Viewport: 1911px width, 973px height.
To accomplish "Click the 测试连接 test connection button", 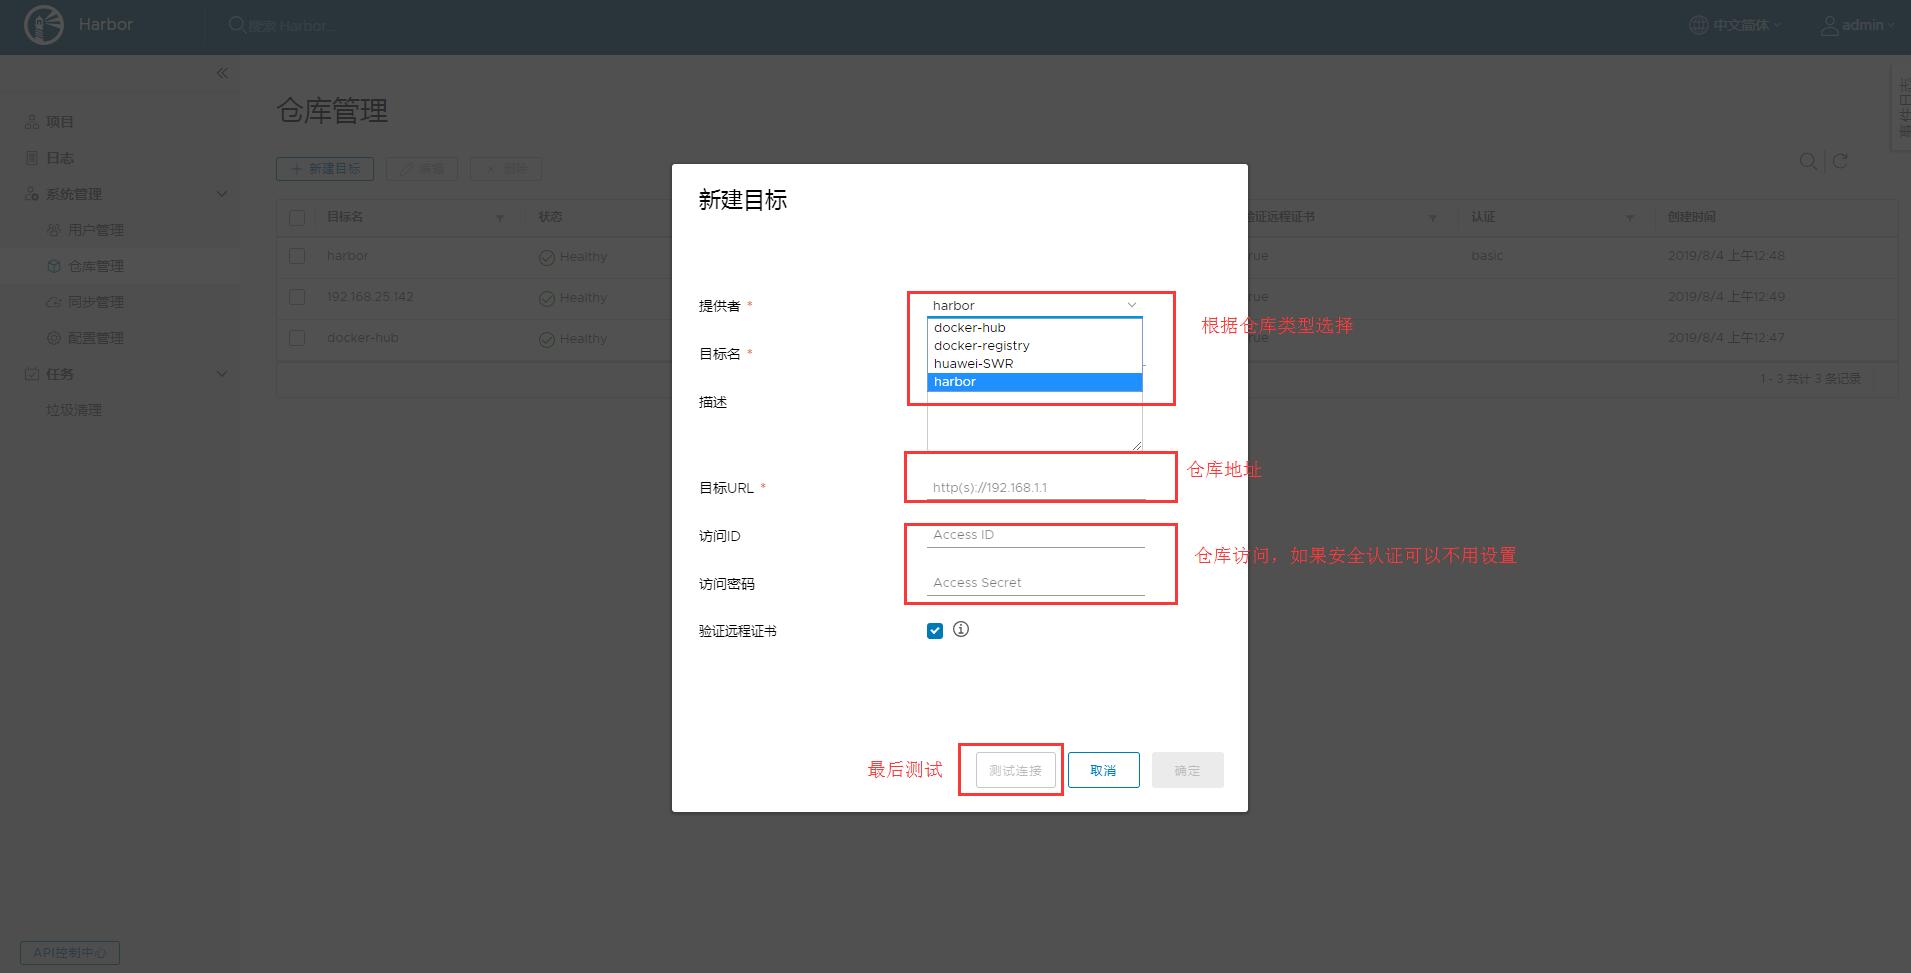I will coord(1015,770).
